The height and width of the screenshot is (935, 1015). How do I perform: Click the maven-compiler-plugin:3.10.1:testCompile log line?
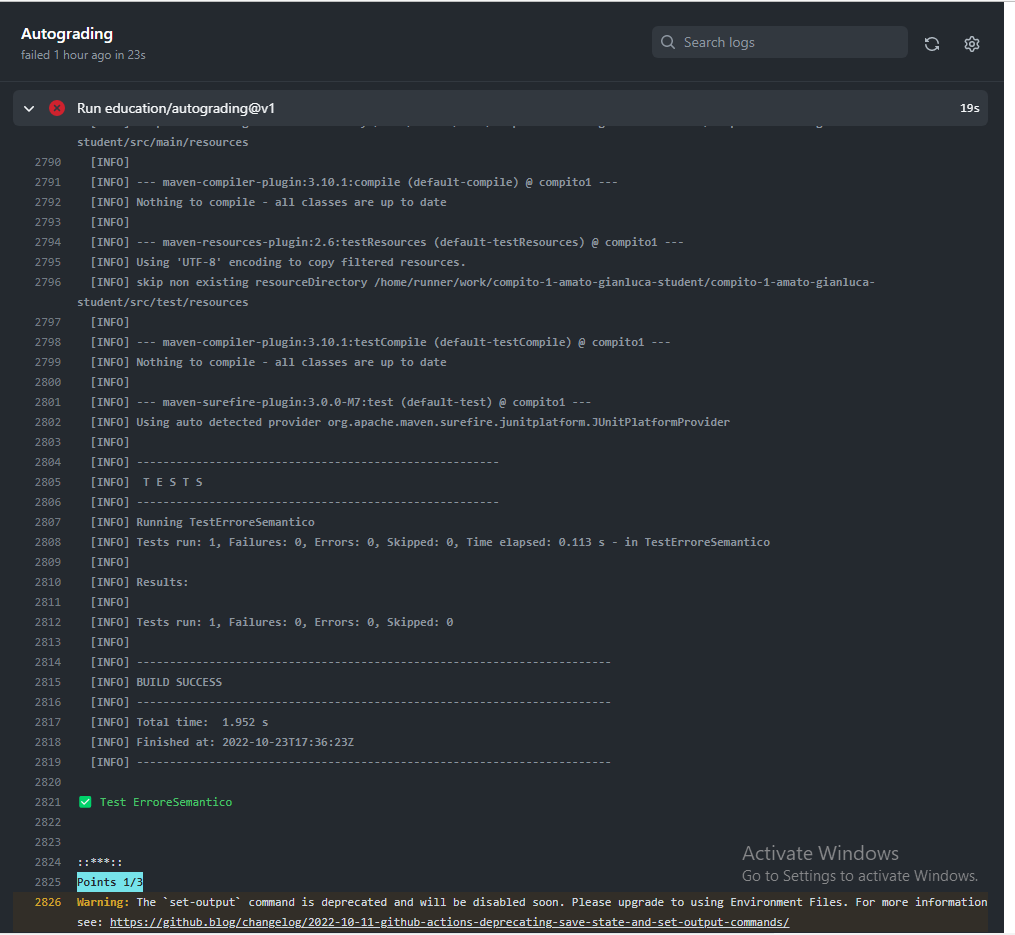[381, 342]
